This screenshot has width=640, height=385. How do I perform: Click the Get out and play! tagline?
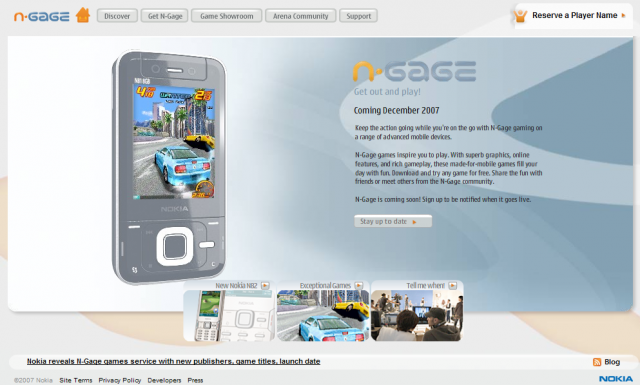pos(387,91)
